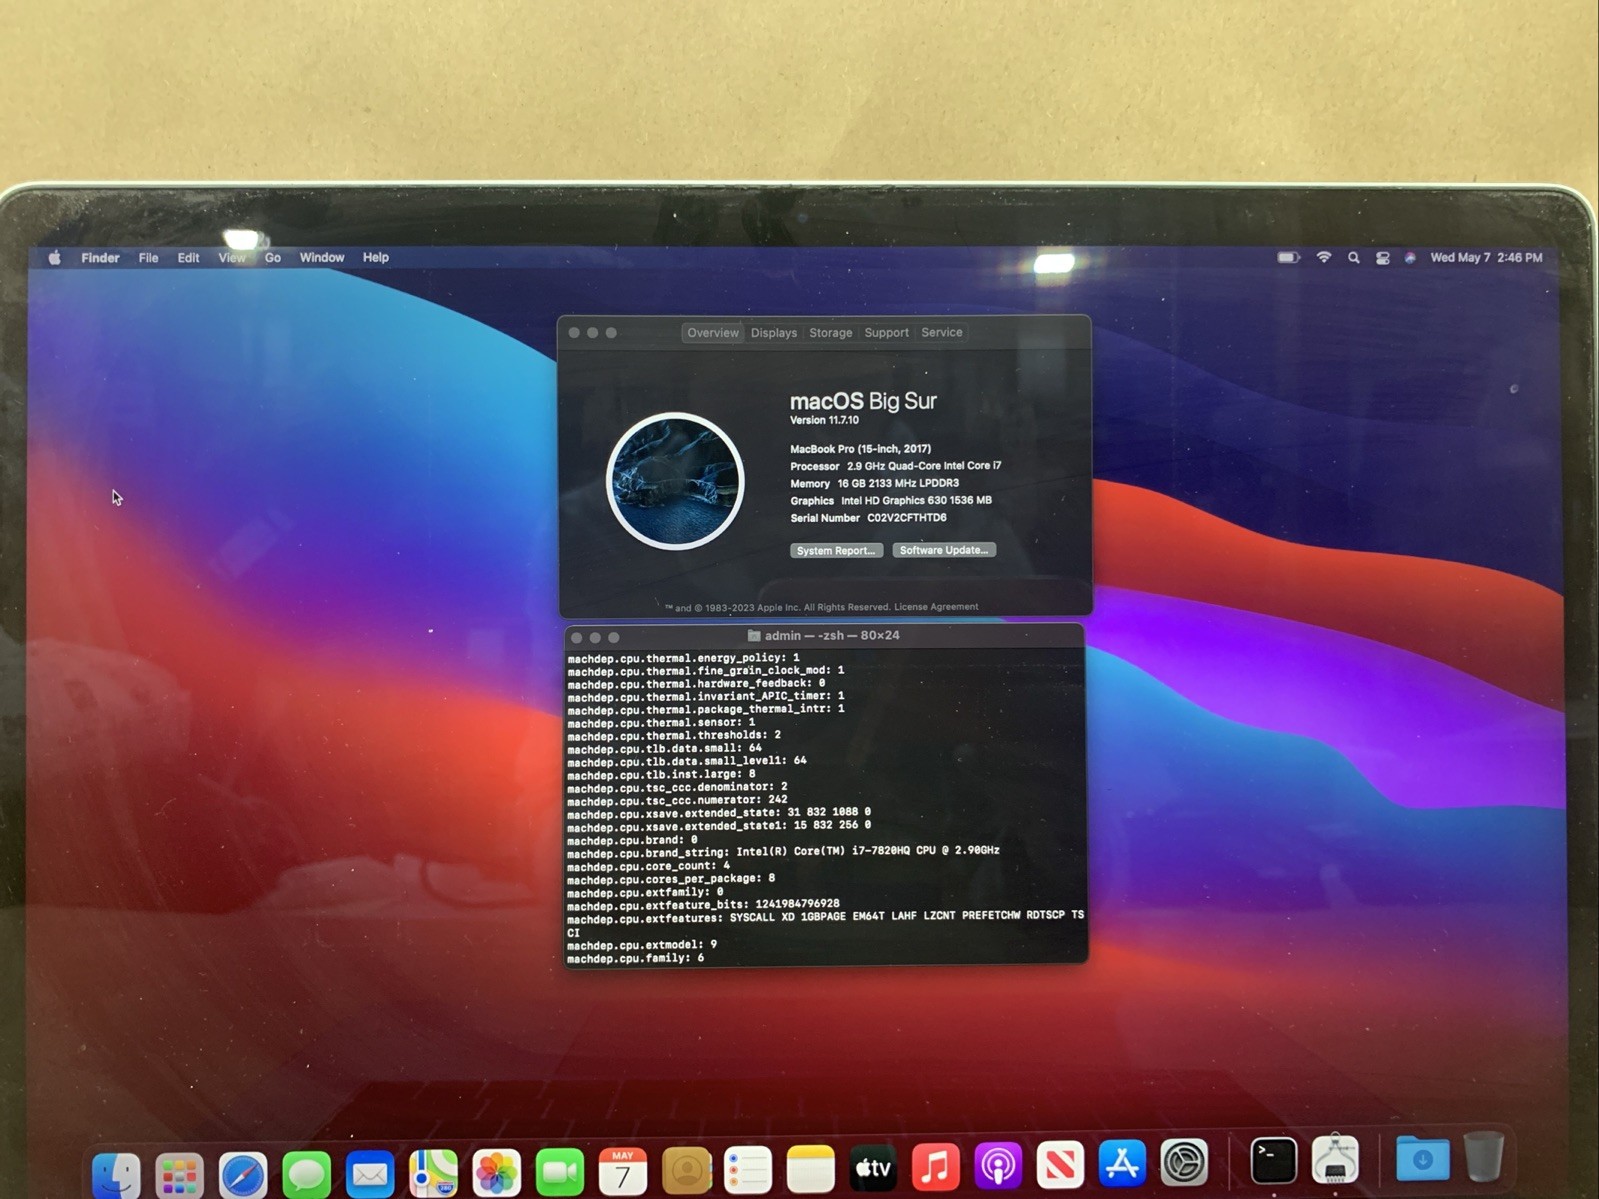The image size is (1599, 1199).
Task: Click the Version 11.7.10 text
Action: click(824, 421)
